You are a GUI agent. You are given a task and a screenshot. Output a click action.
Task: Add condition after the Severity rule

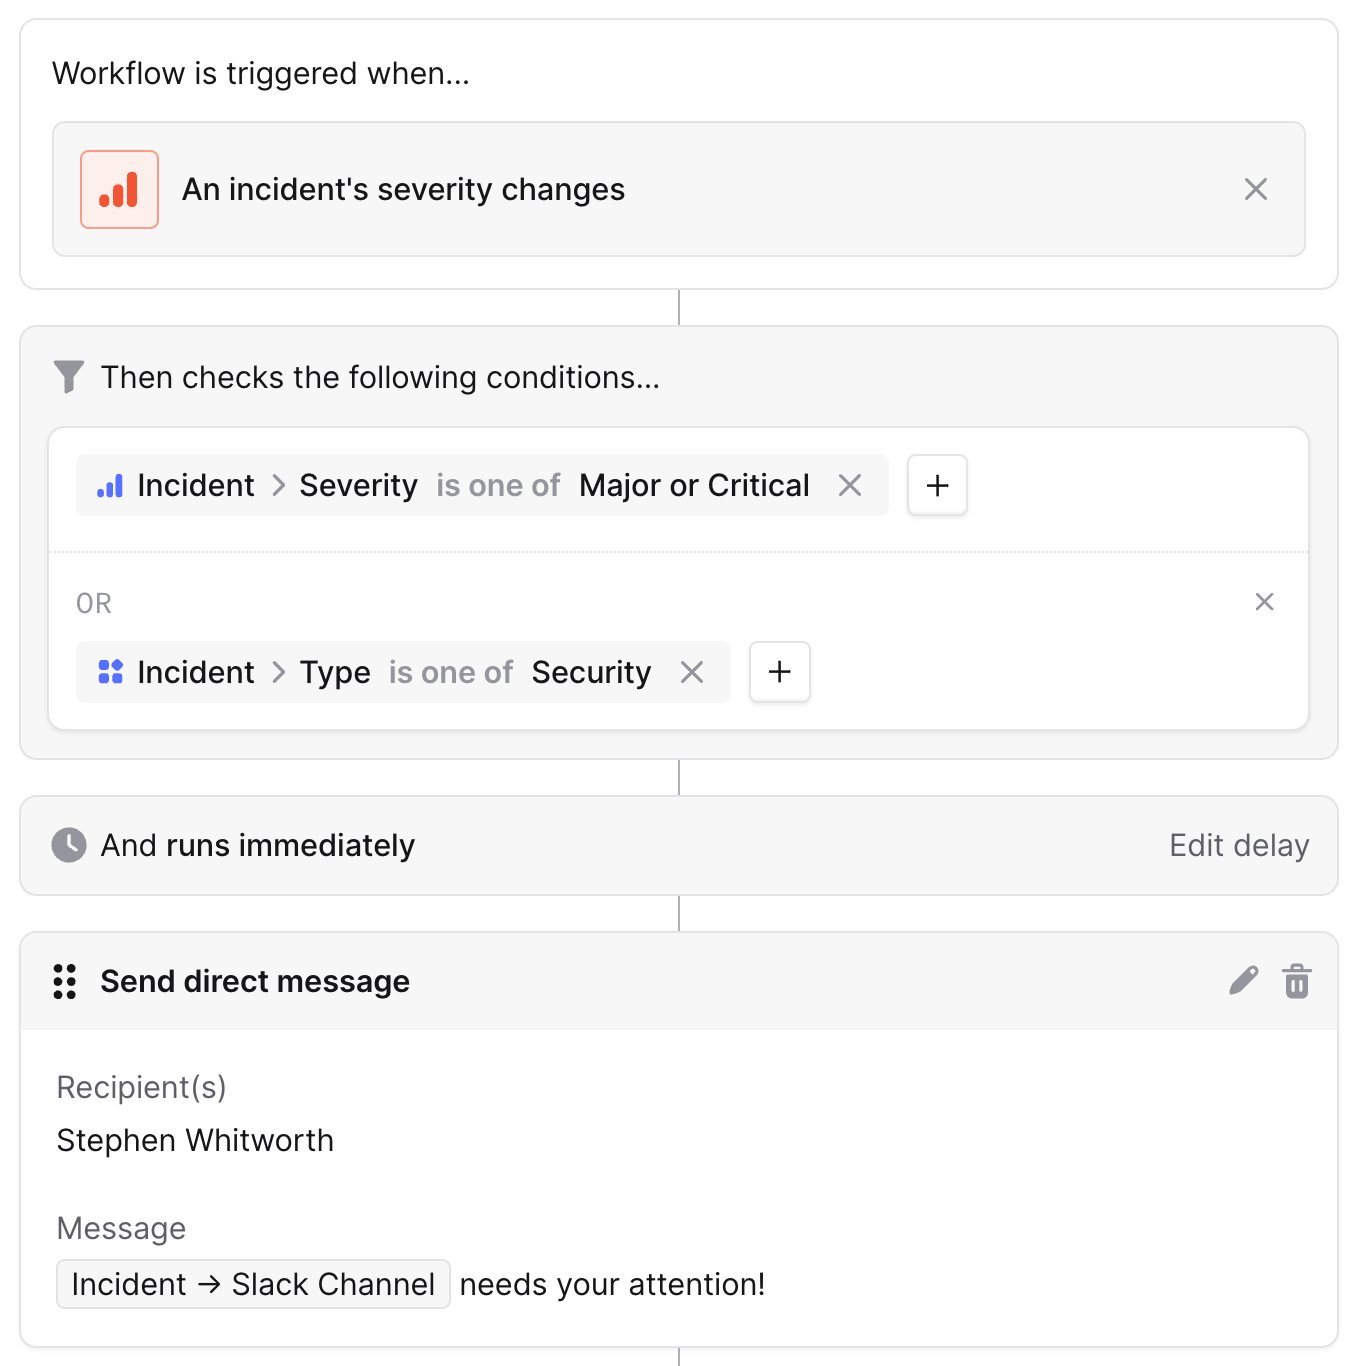[x=937, y=485]
